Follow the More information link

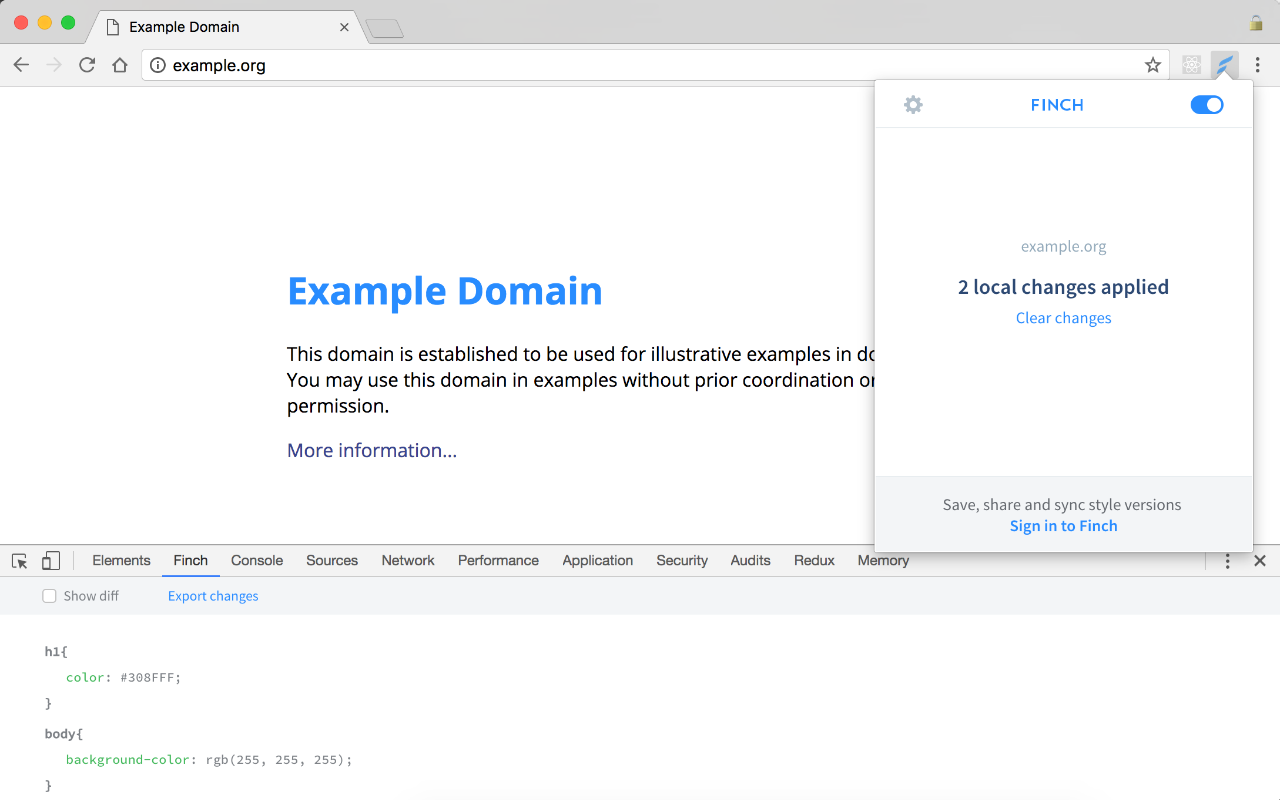[x=372, y=450]
